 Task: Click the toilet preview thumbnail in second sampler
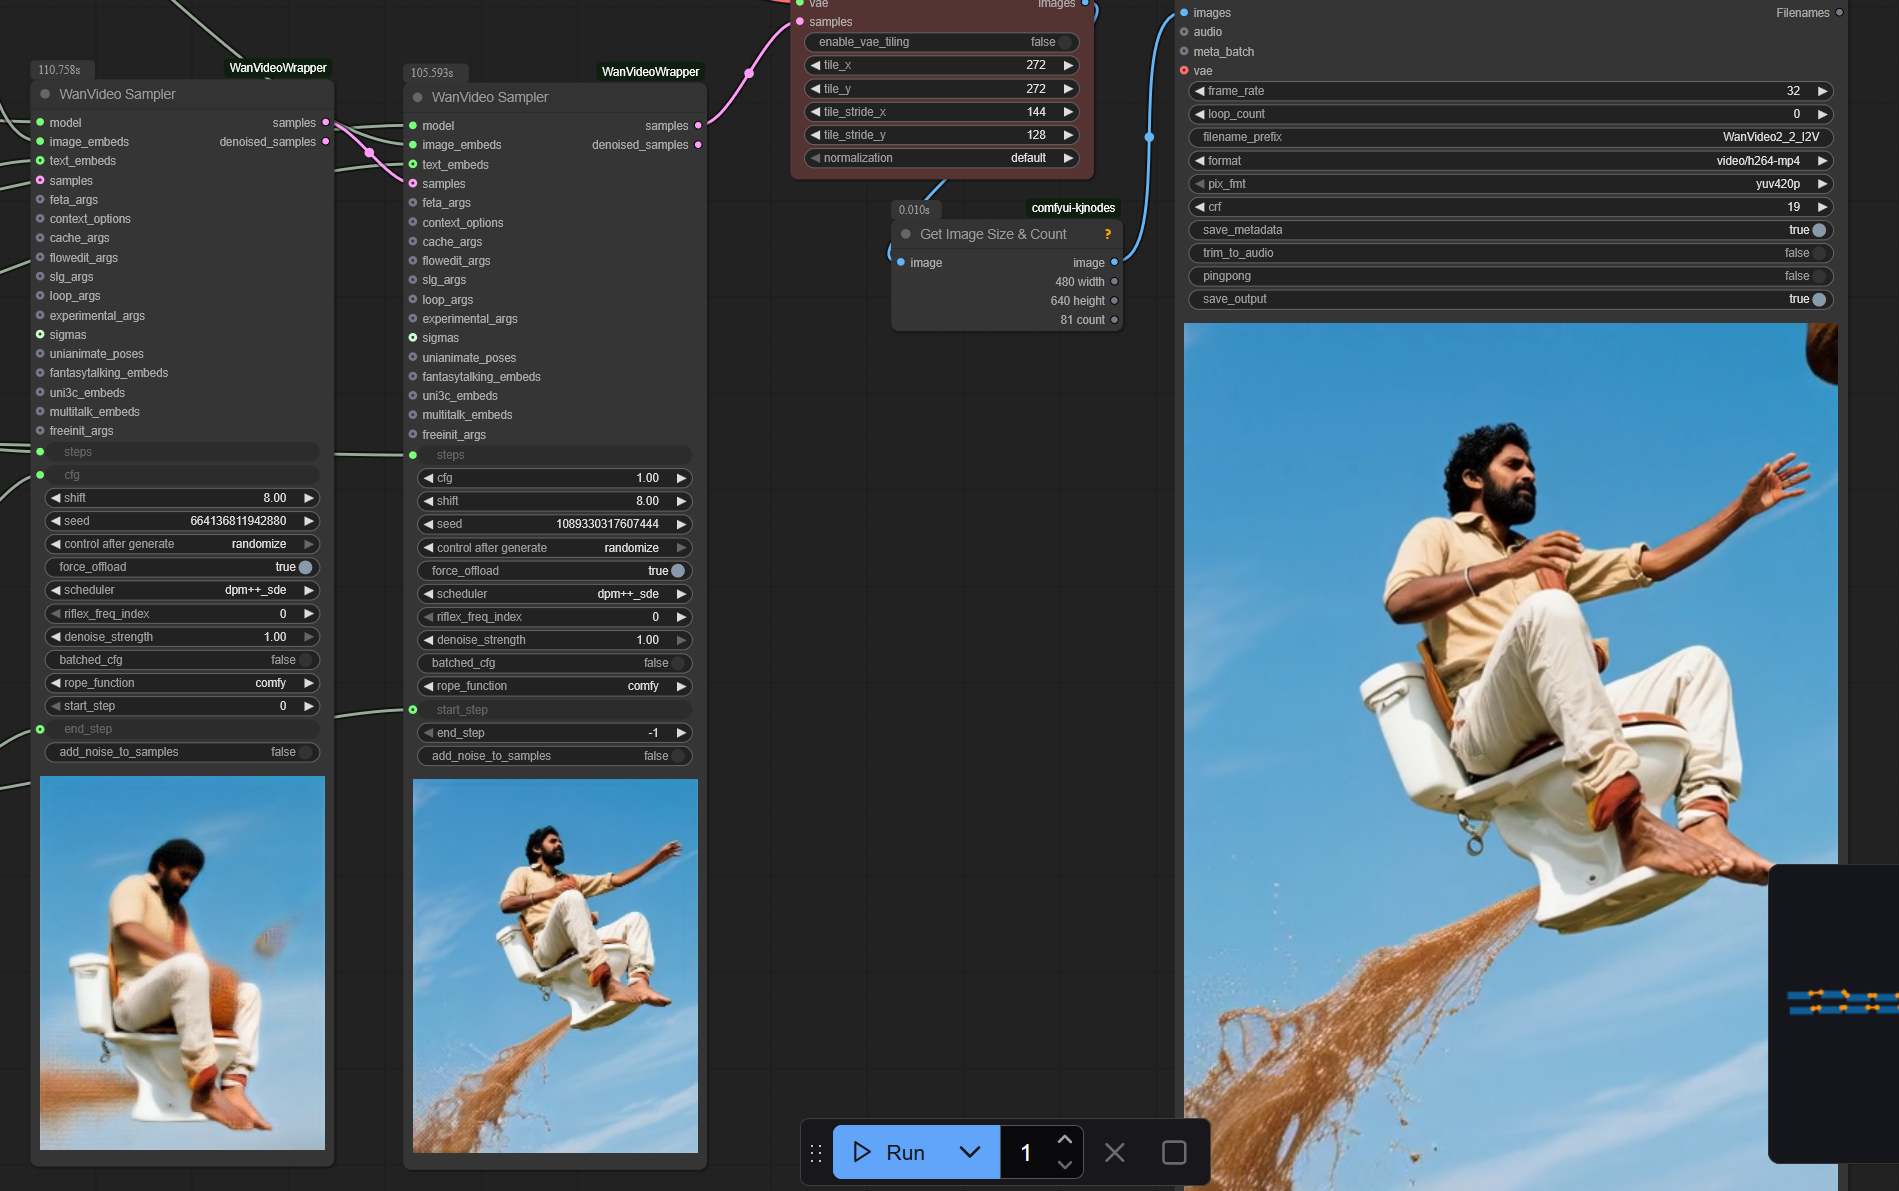555,966
